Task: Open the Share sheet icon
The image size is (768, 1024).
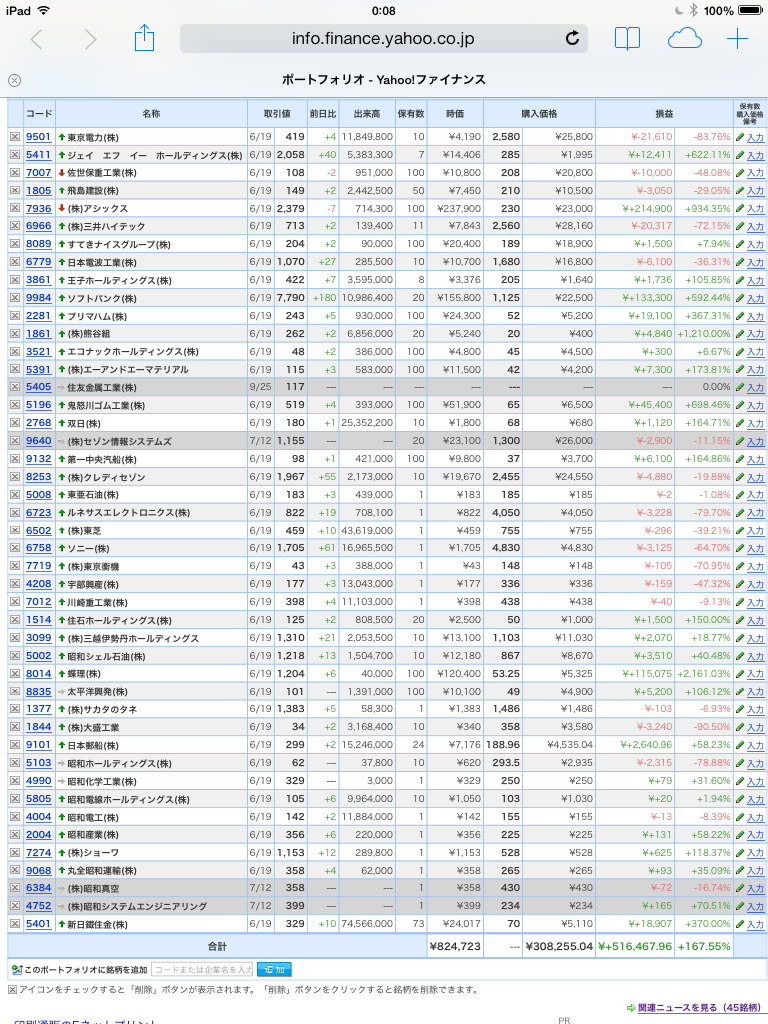Action: point(144,38)
